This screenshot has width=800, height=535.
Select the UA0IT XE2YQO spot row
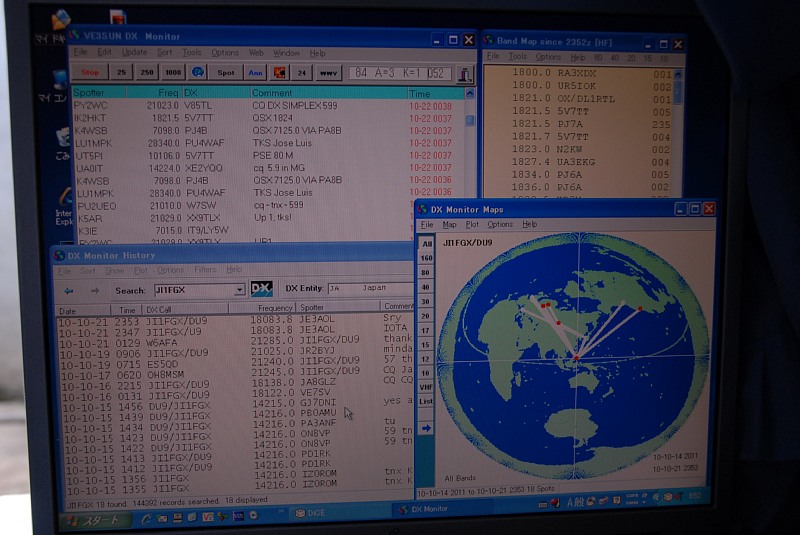(x=264, y=168)
